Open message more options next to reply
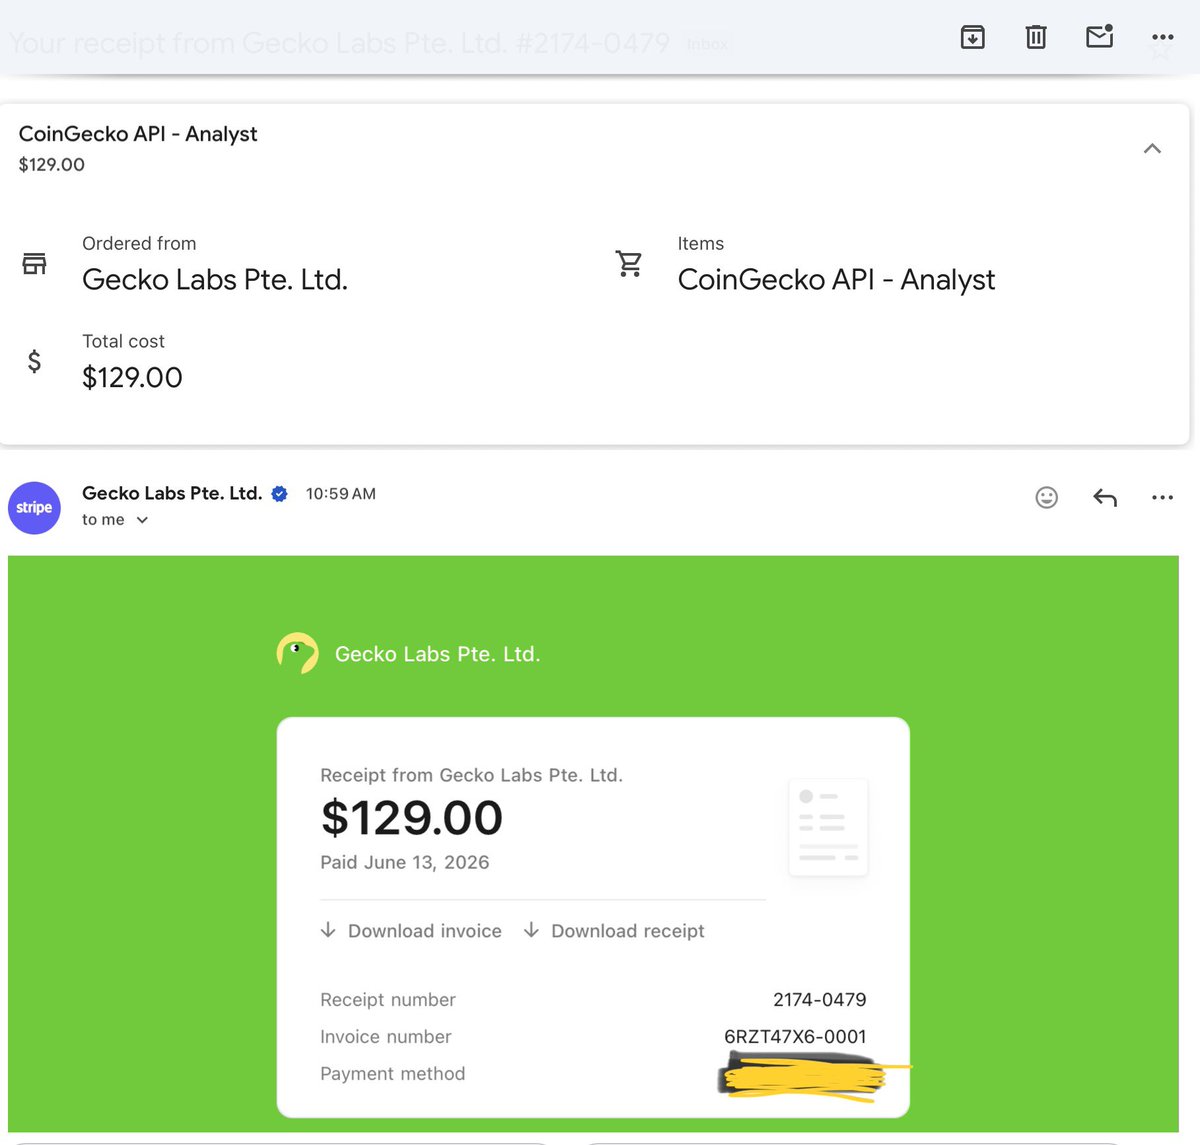The height and width of the screenshot is (1145, 1200). coord(1162,497)
